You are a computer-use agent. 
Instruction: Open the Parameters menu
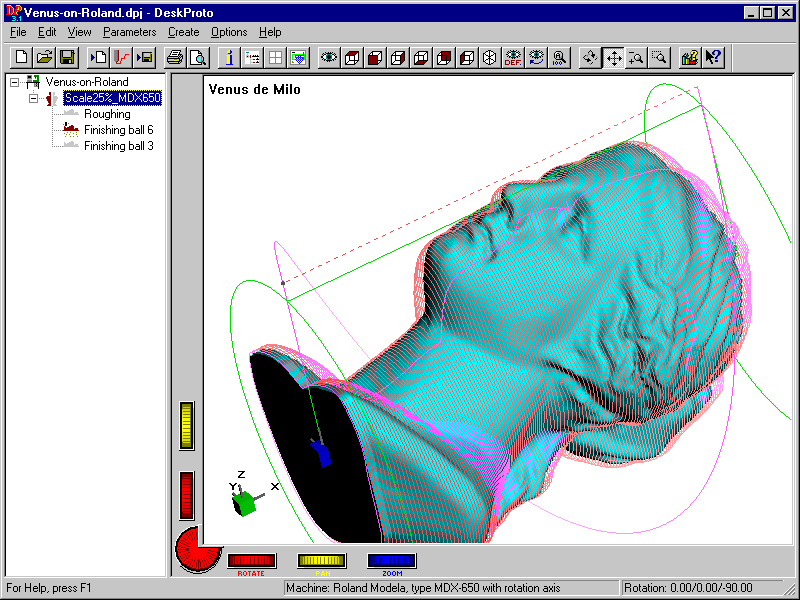(130, 32)
